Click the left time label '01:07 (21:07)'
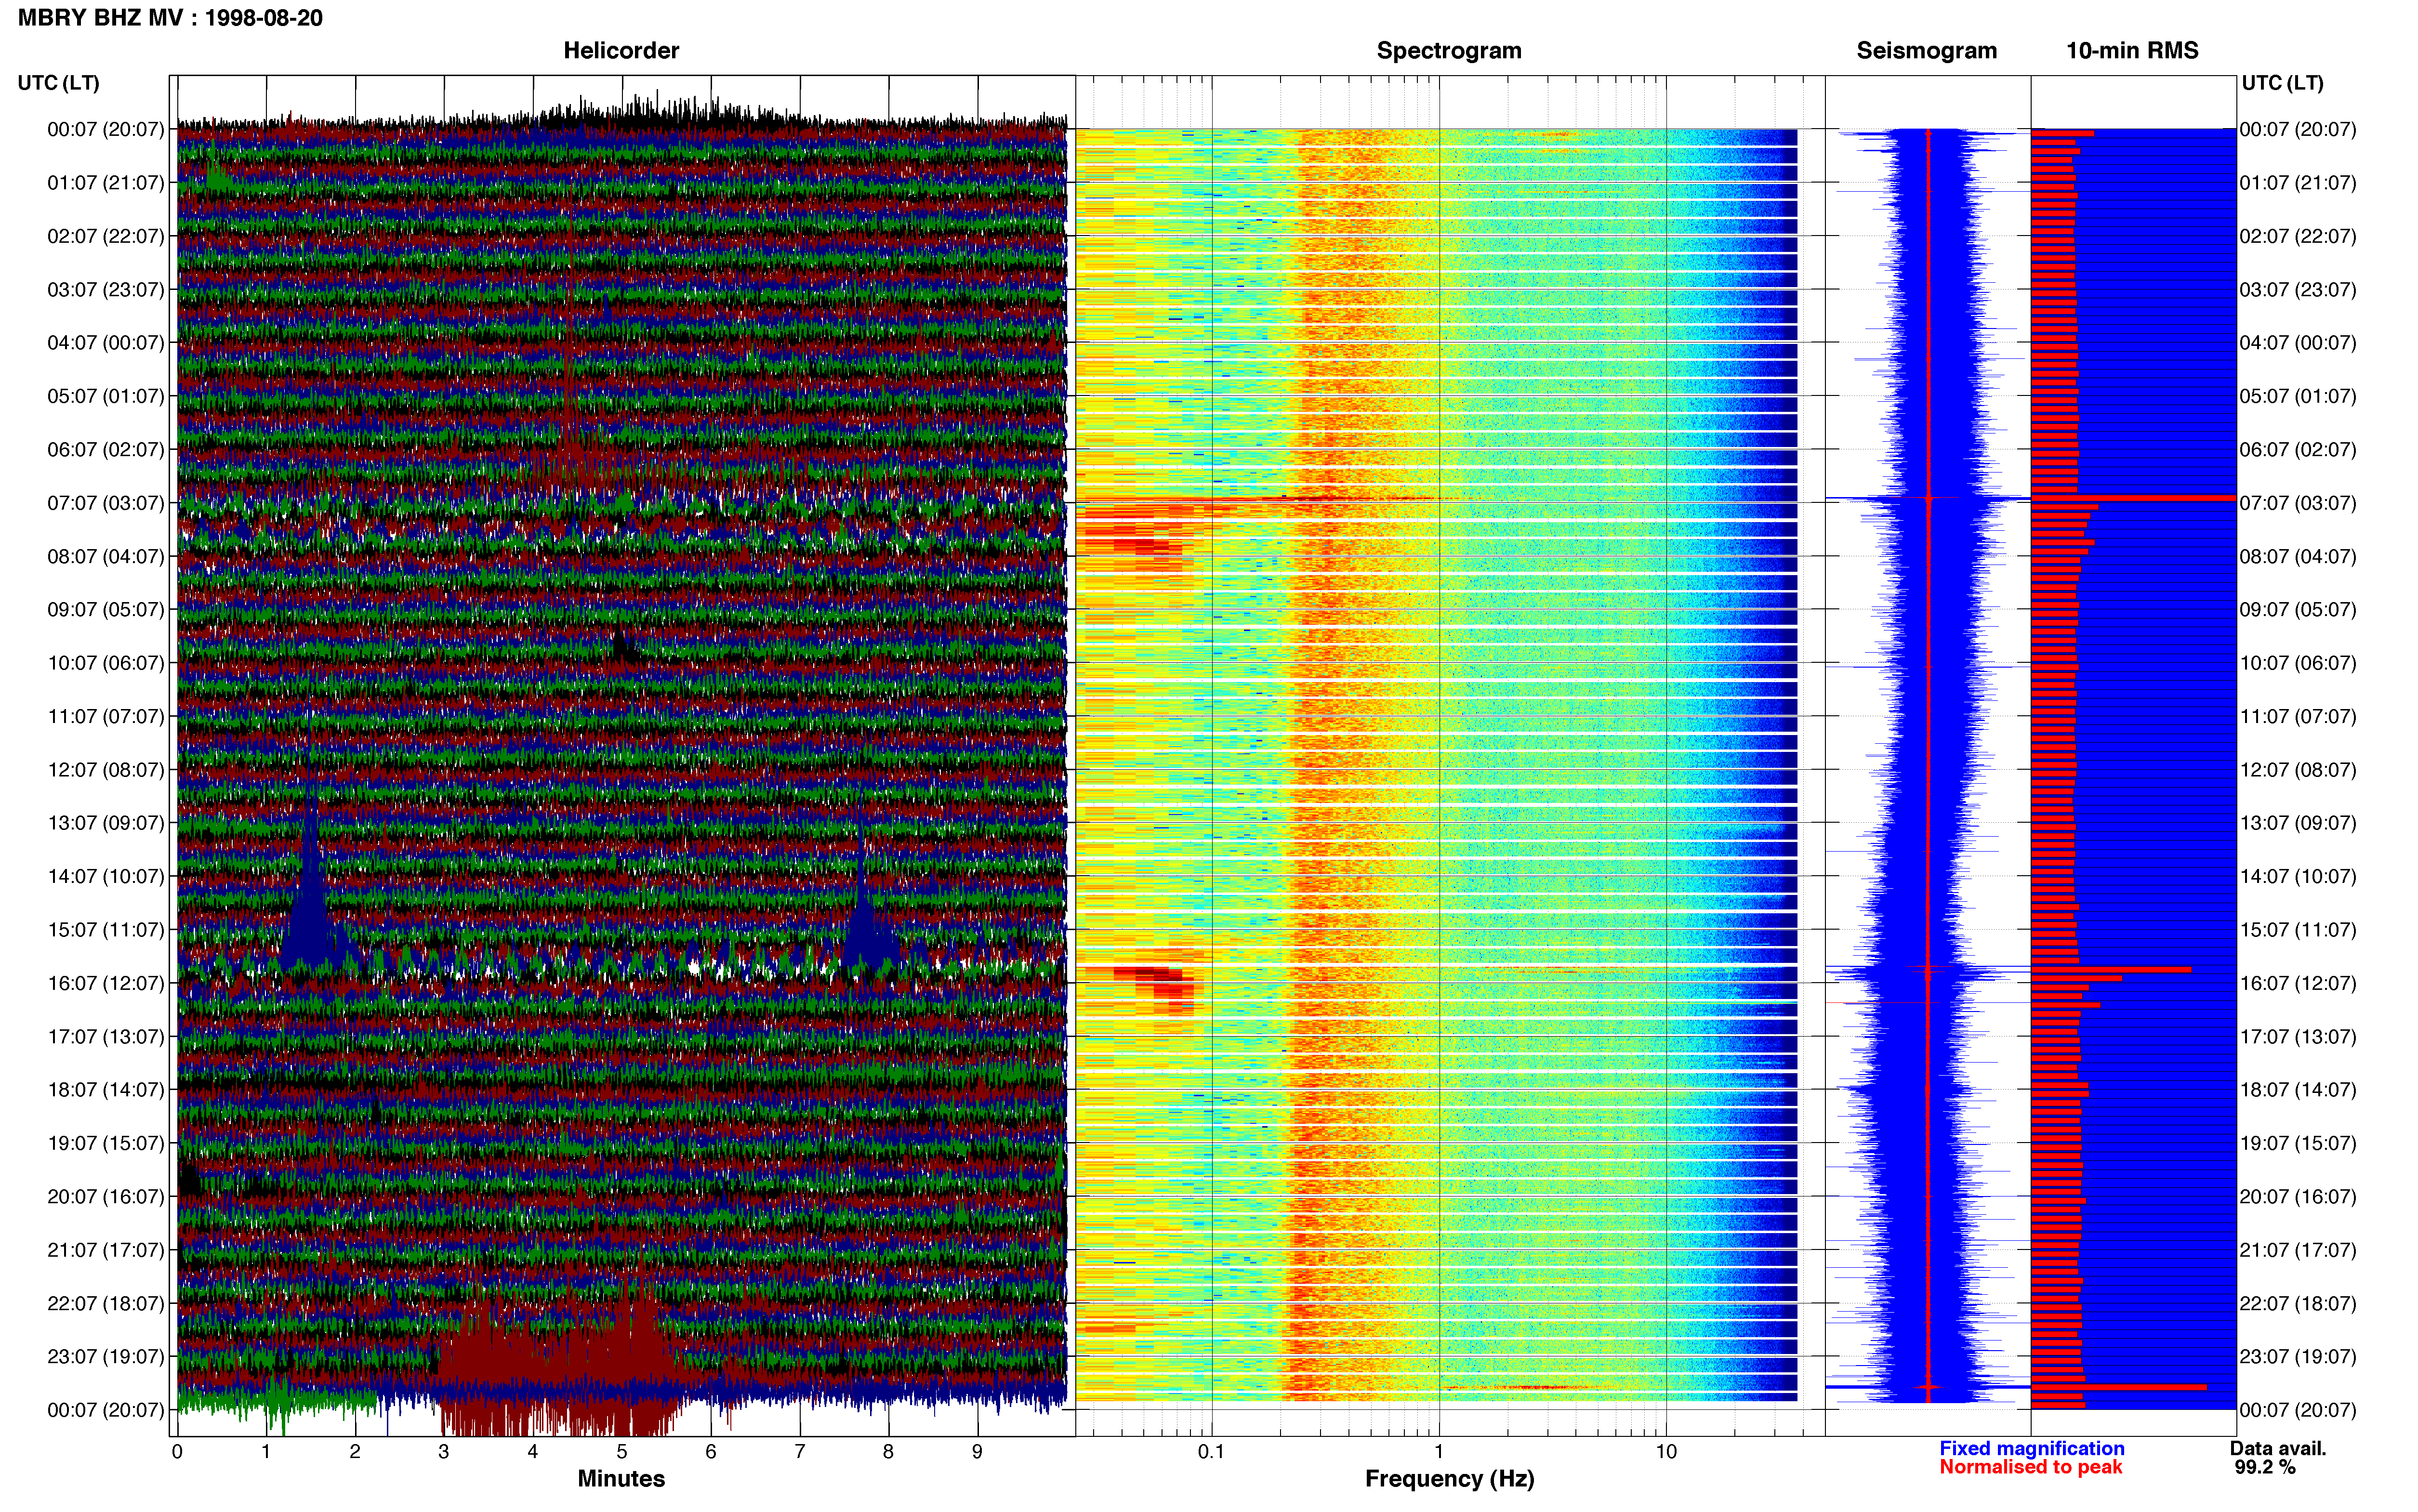2418x1512 pixels. [105, 183]
